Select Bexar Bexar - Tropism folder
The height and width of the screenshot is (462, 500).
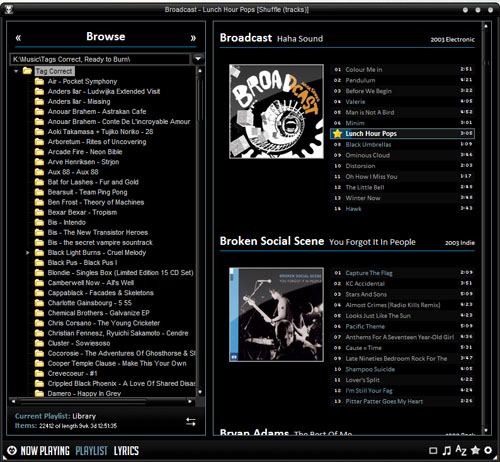[82, 212]
